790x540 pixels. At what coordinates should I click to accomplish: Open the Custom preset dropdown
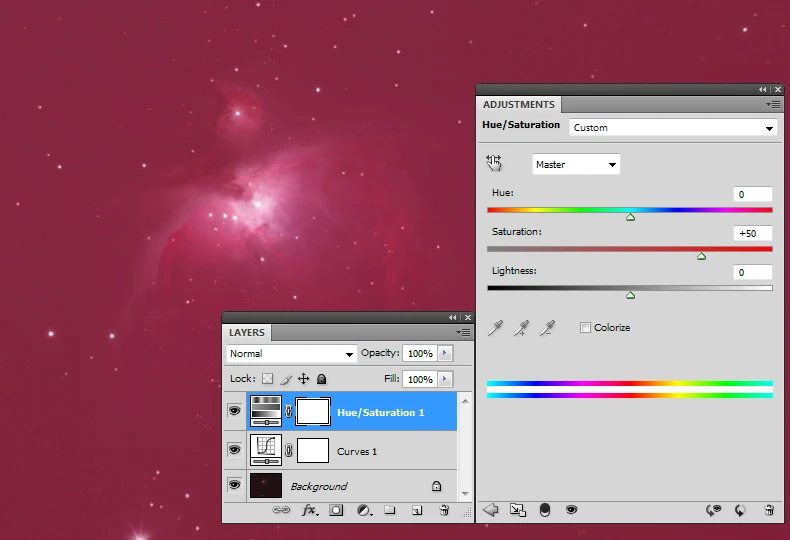(x=673, y=128)
